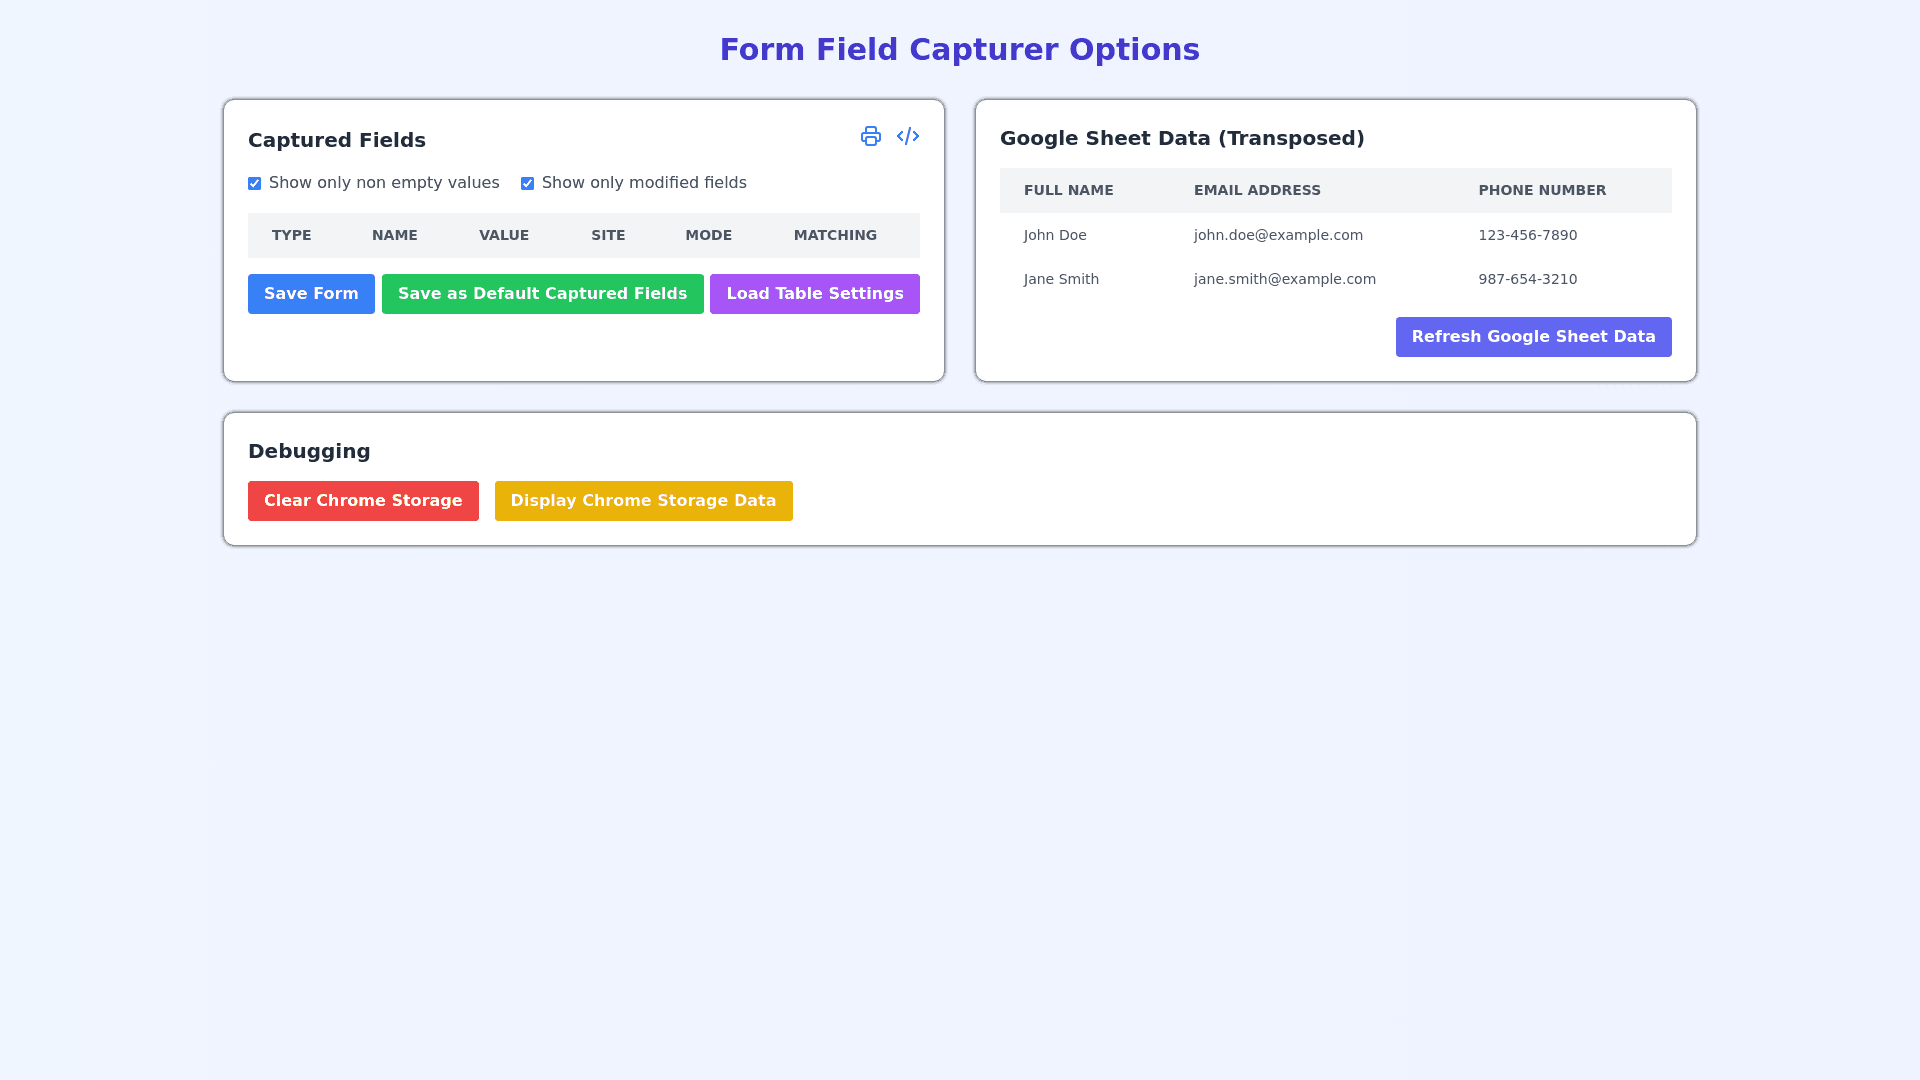Click the SITE column header

[608, 236]
